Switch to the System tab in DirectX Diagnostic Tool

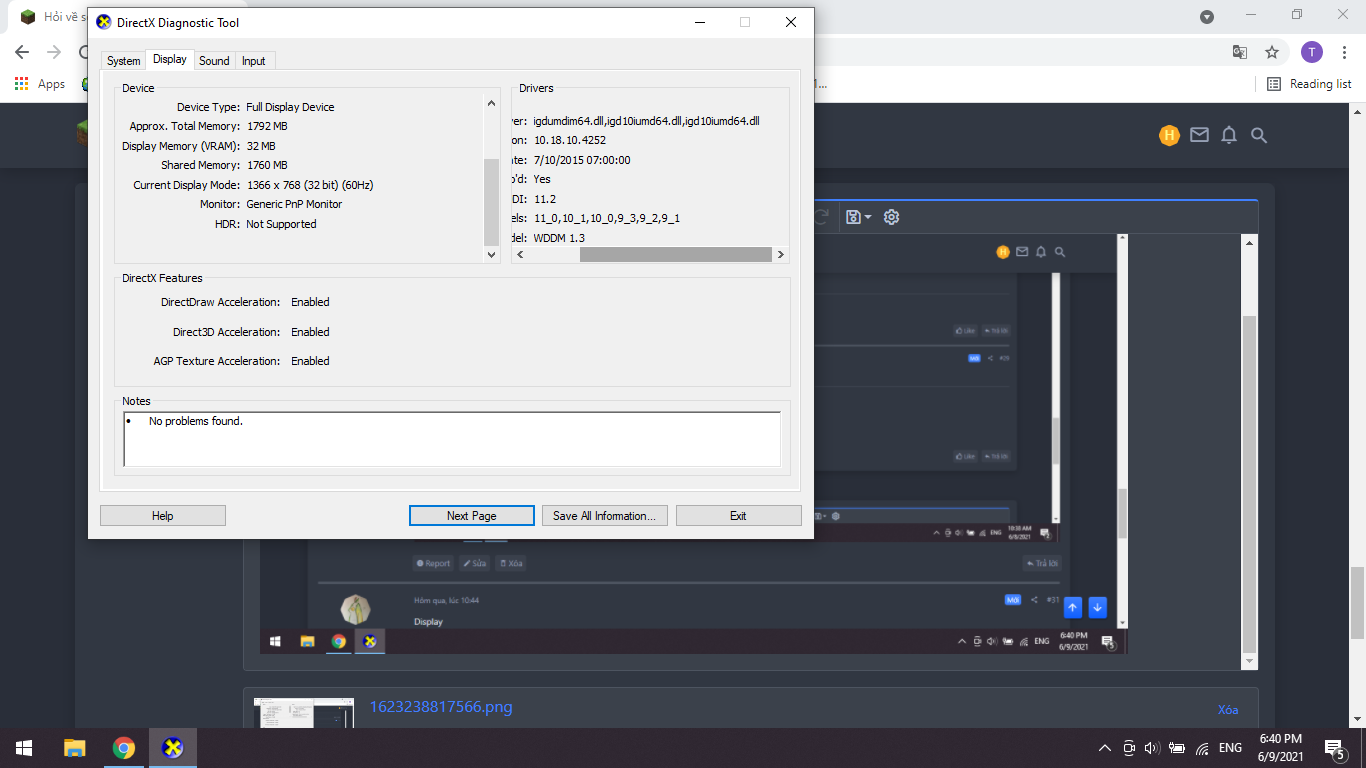point(124,61)
